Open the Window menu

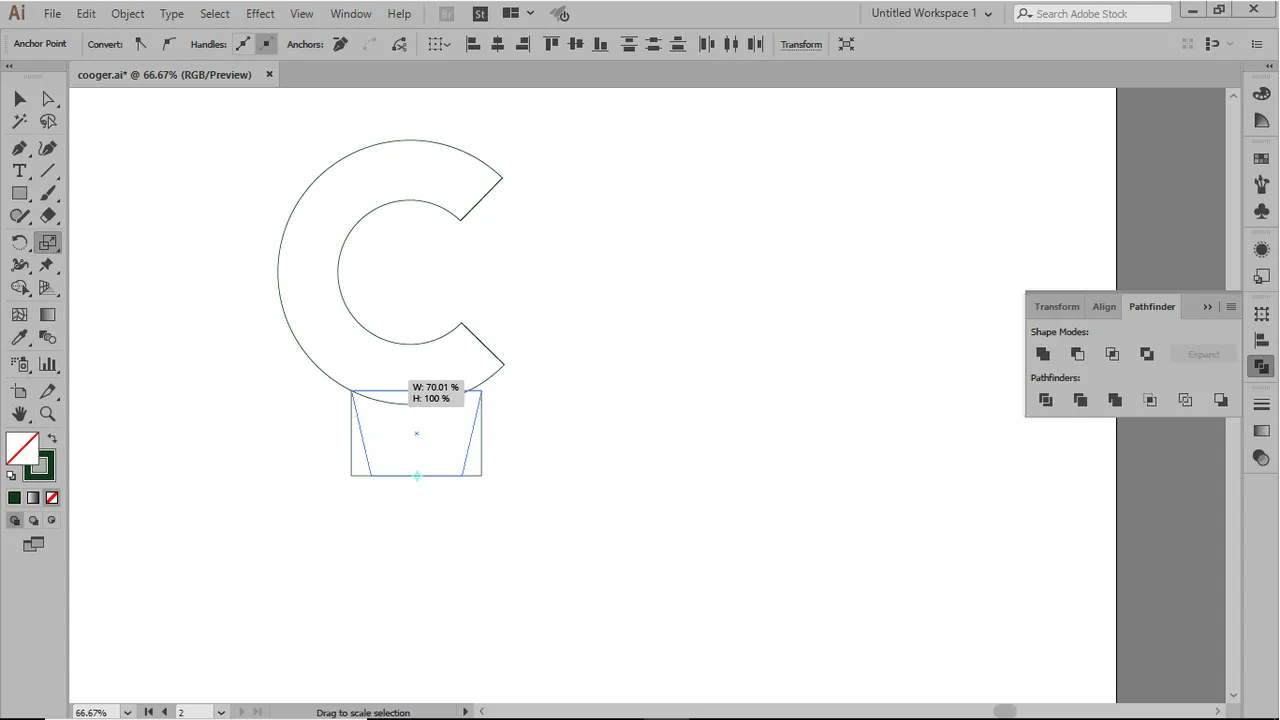pos(350,14)
